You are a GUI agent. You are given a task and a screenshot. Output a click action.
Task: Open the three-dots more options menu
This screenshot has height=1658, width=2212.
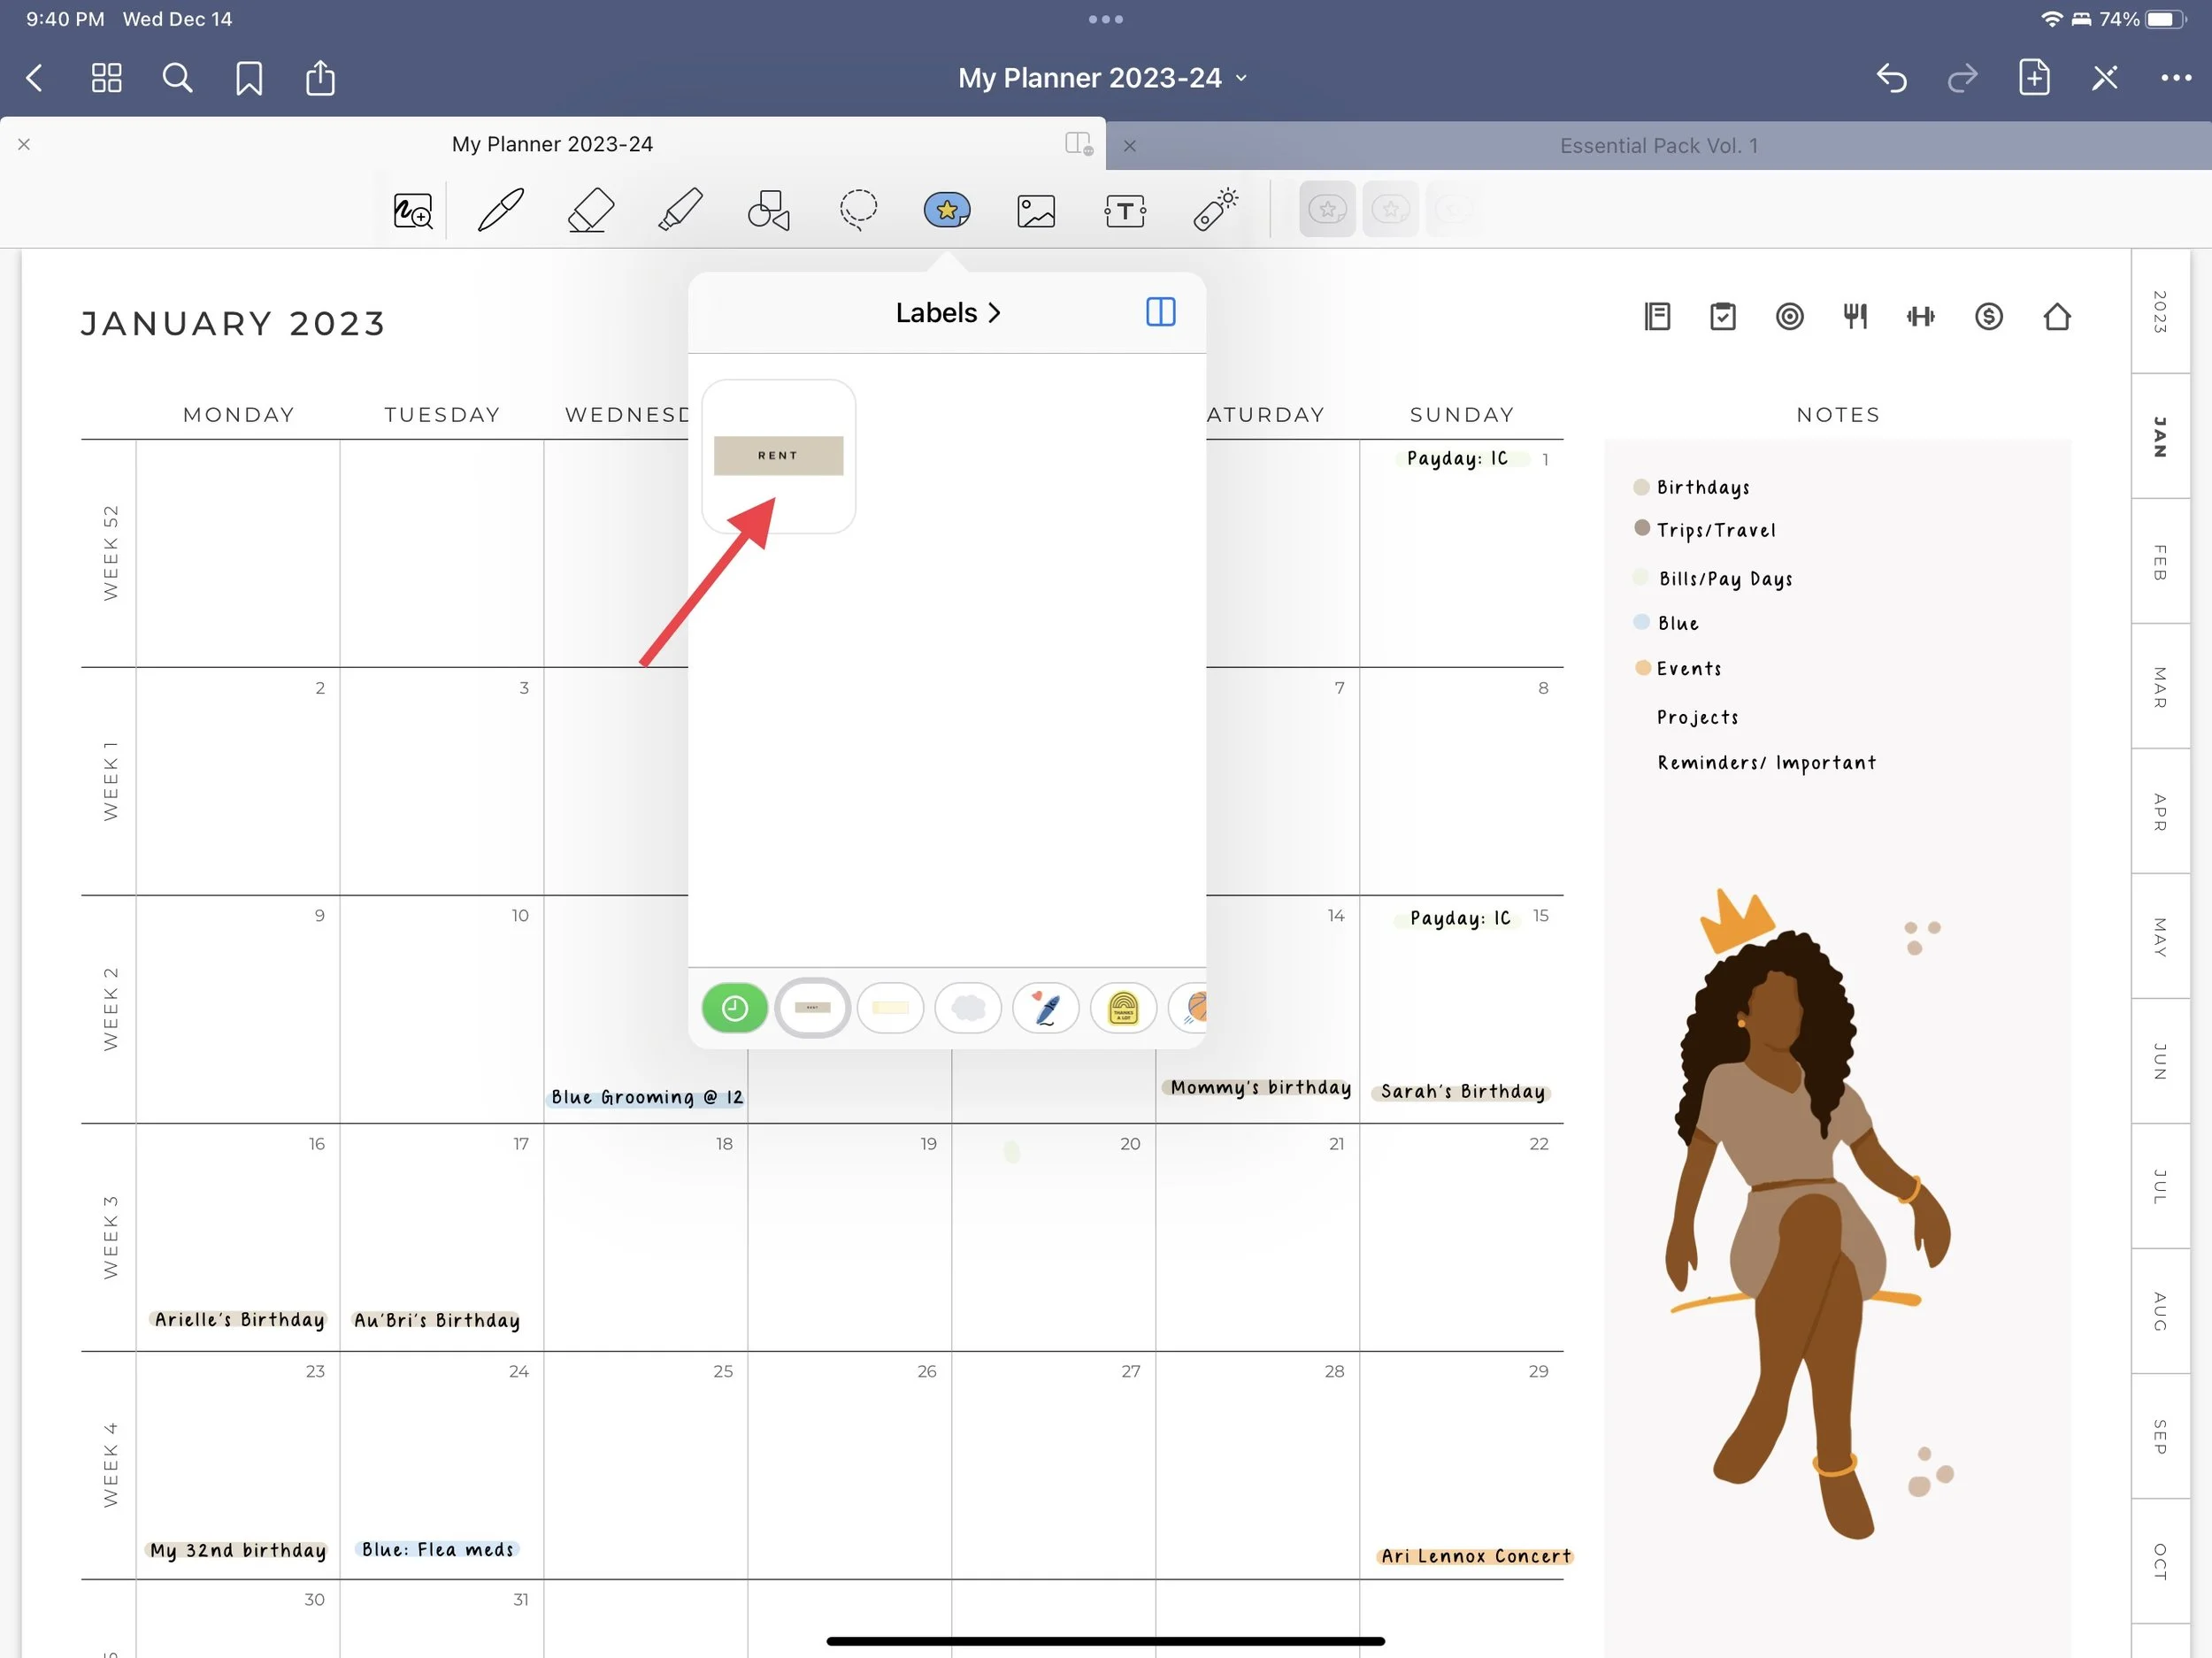tap(2175, 78)
